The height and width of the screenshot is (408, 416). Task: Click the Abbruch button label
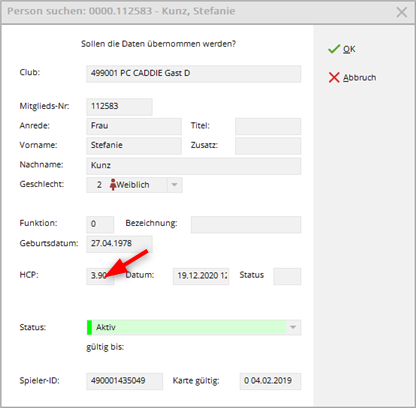click(359, 77)
